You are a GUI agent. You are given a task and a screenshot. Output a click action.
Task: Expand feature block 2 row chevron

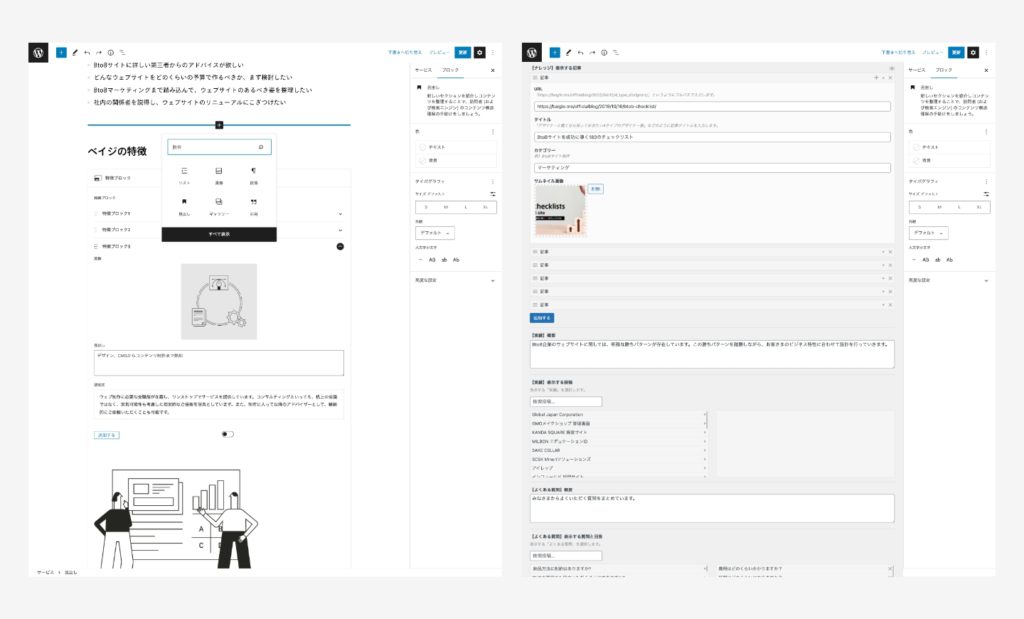340,230
